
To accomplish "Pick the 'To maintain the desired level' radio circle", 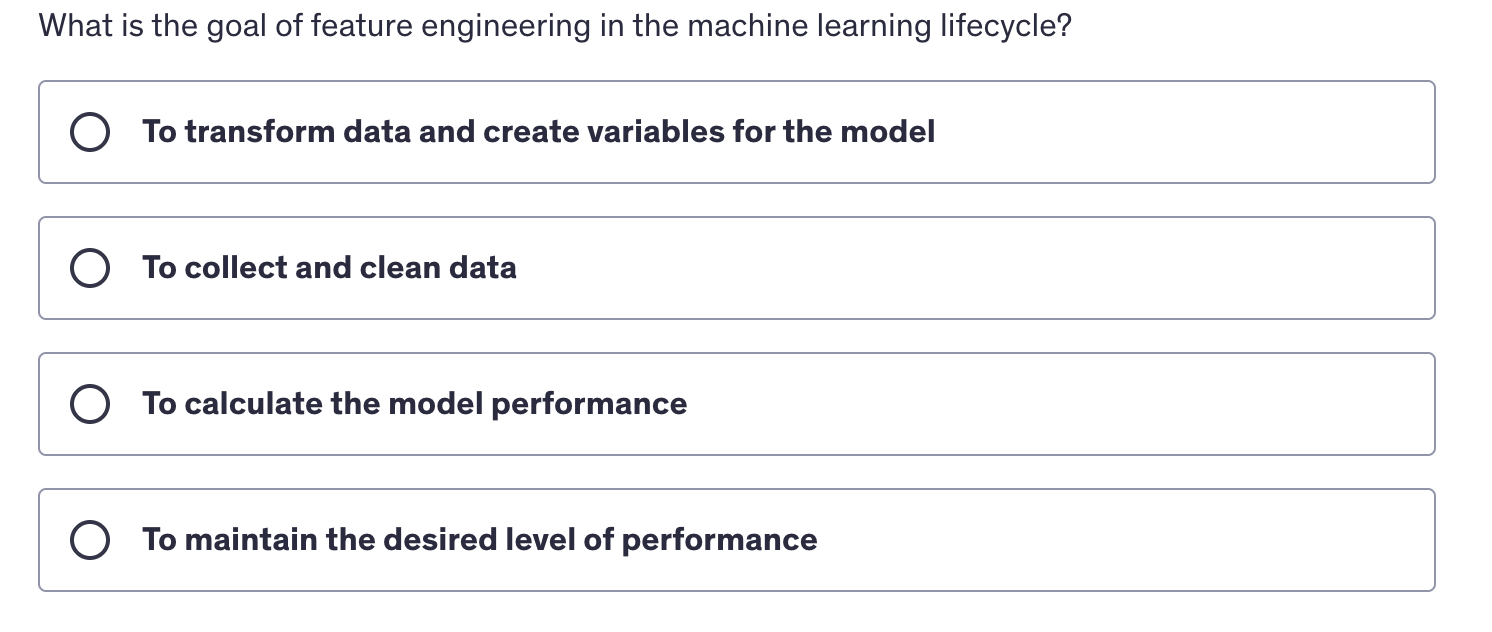I will pos(90,540).
